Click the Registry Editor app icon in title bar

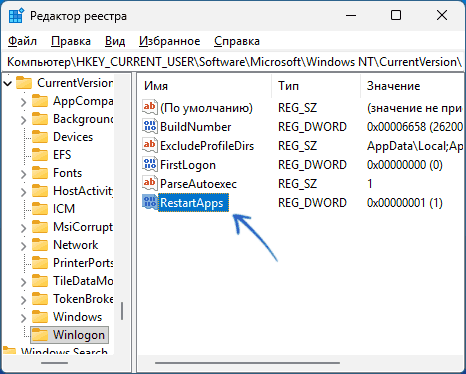tap(16, 16)
